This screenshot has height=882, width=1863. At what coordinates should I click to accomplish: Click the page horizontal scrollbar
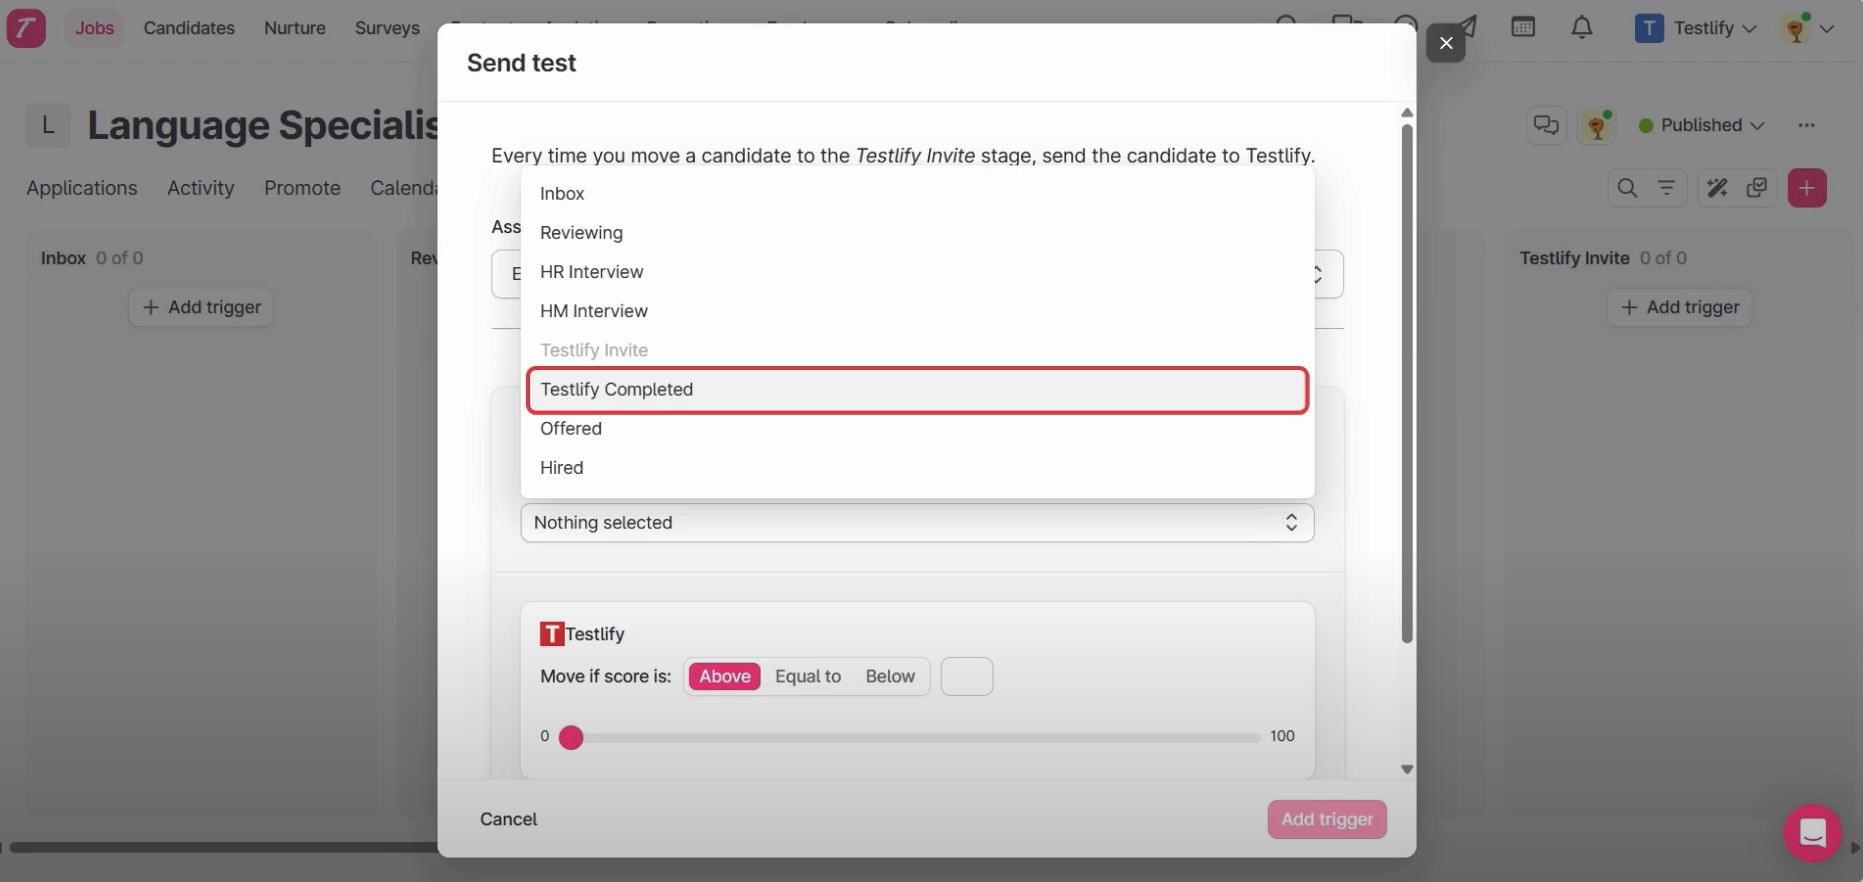point(224,848)
